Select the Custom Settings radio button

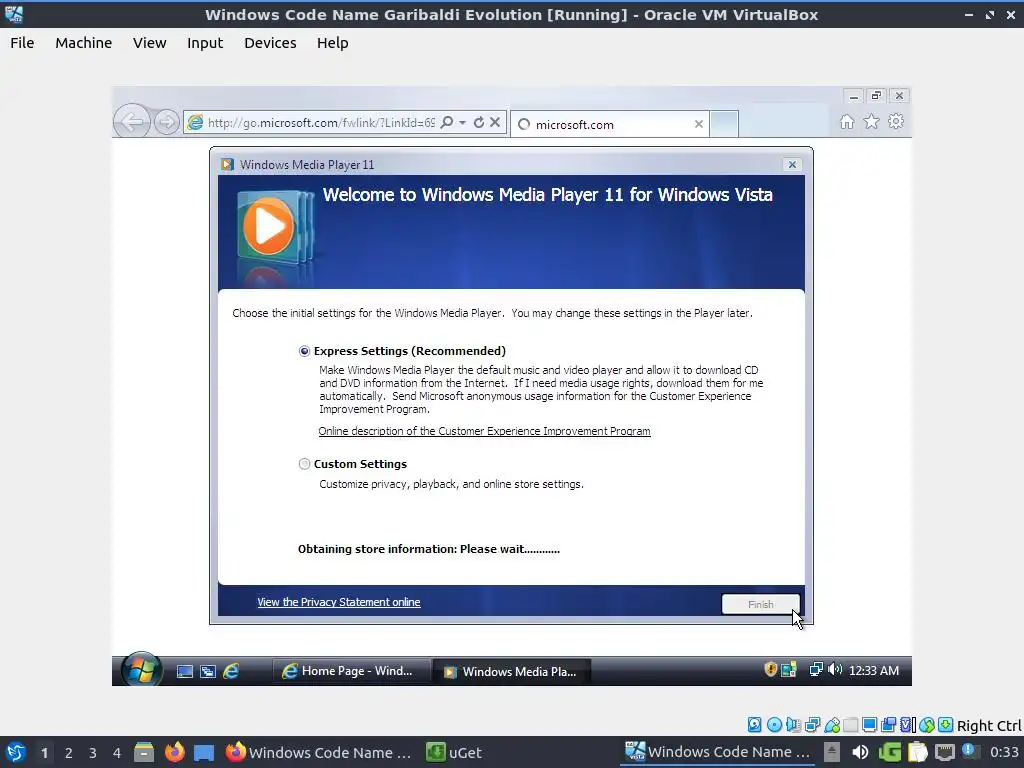[304, 464]
